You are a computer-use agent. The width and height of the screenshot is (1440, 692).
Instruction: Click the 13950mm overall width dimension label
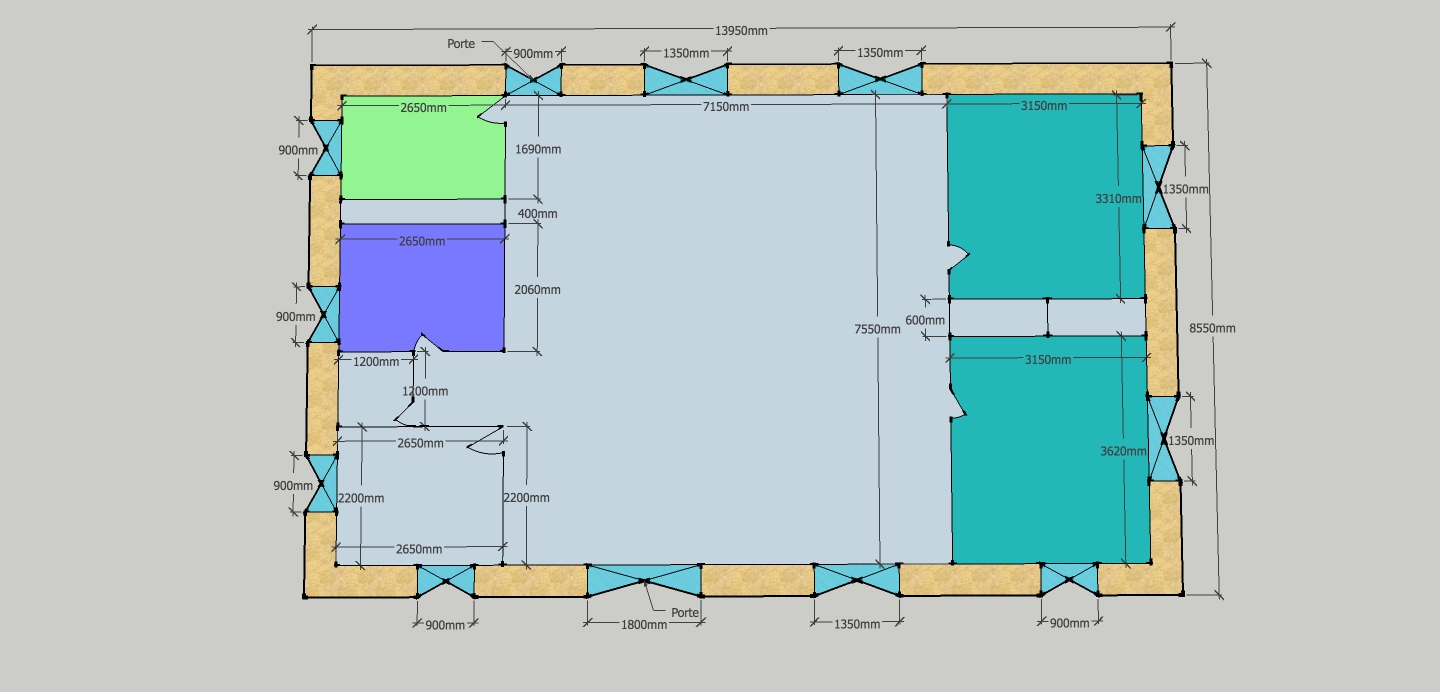pyautogui.click(x=741, y=31)
